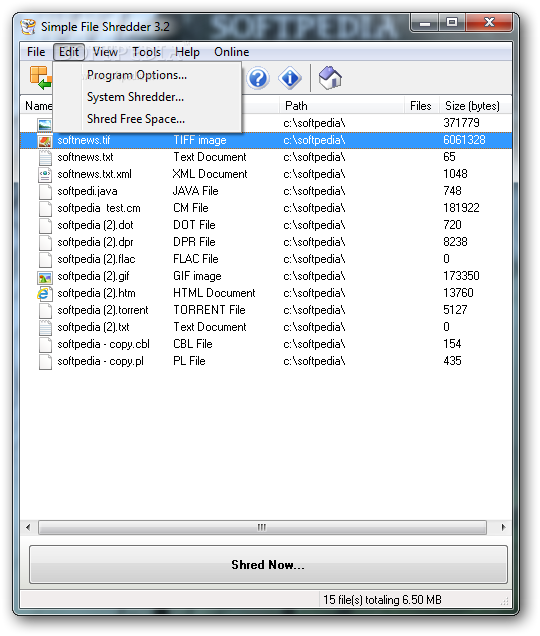This screenshot has height=636, width=540.
Task: Click the softpedia (2).htm browser icon
Action: tap(45, 294)
